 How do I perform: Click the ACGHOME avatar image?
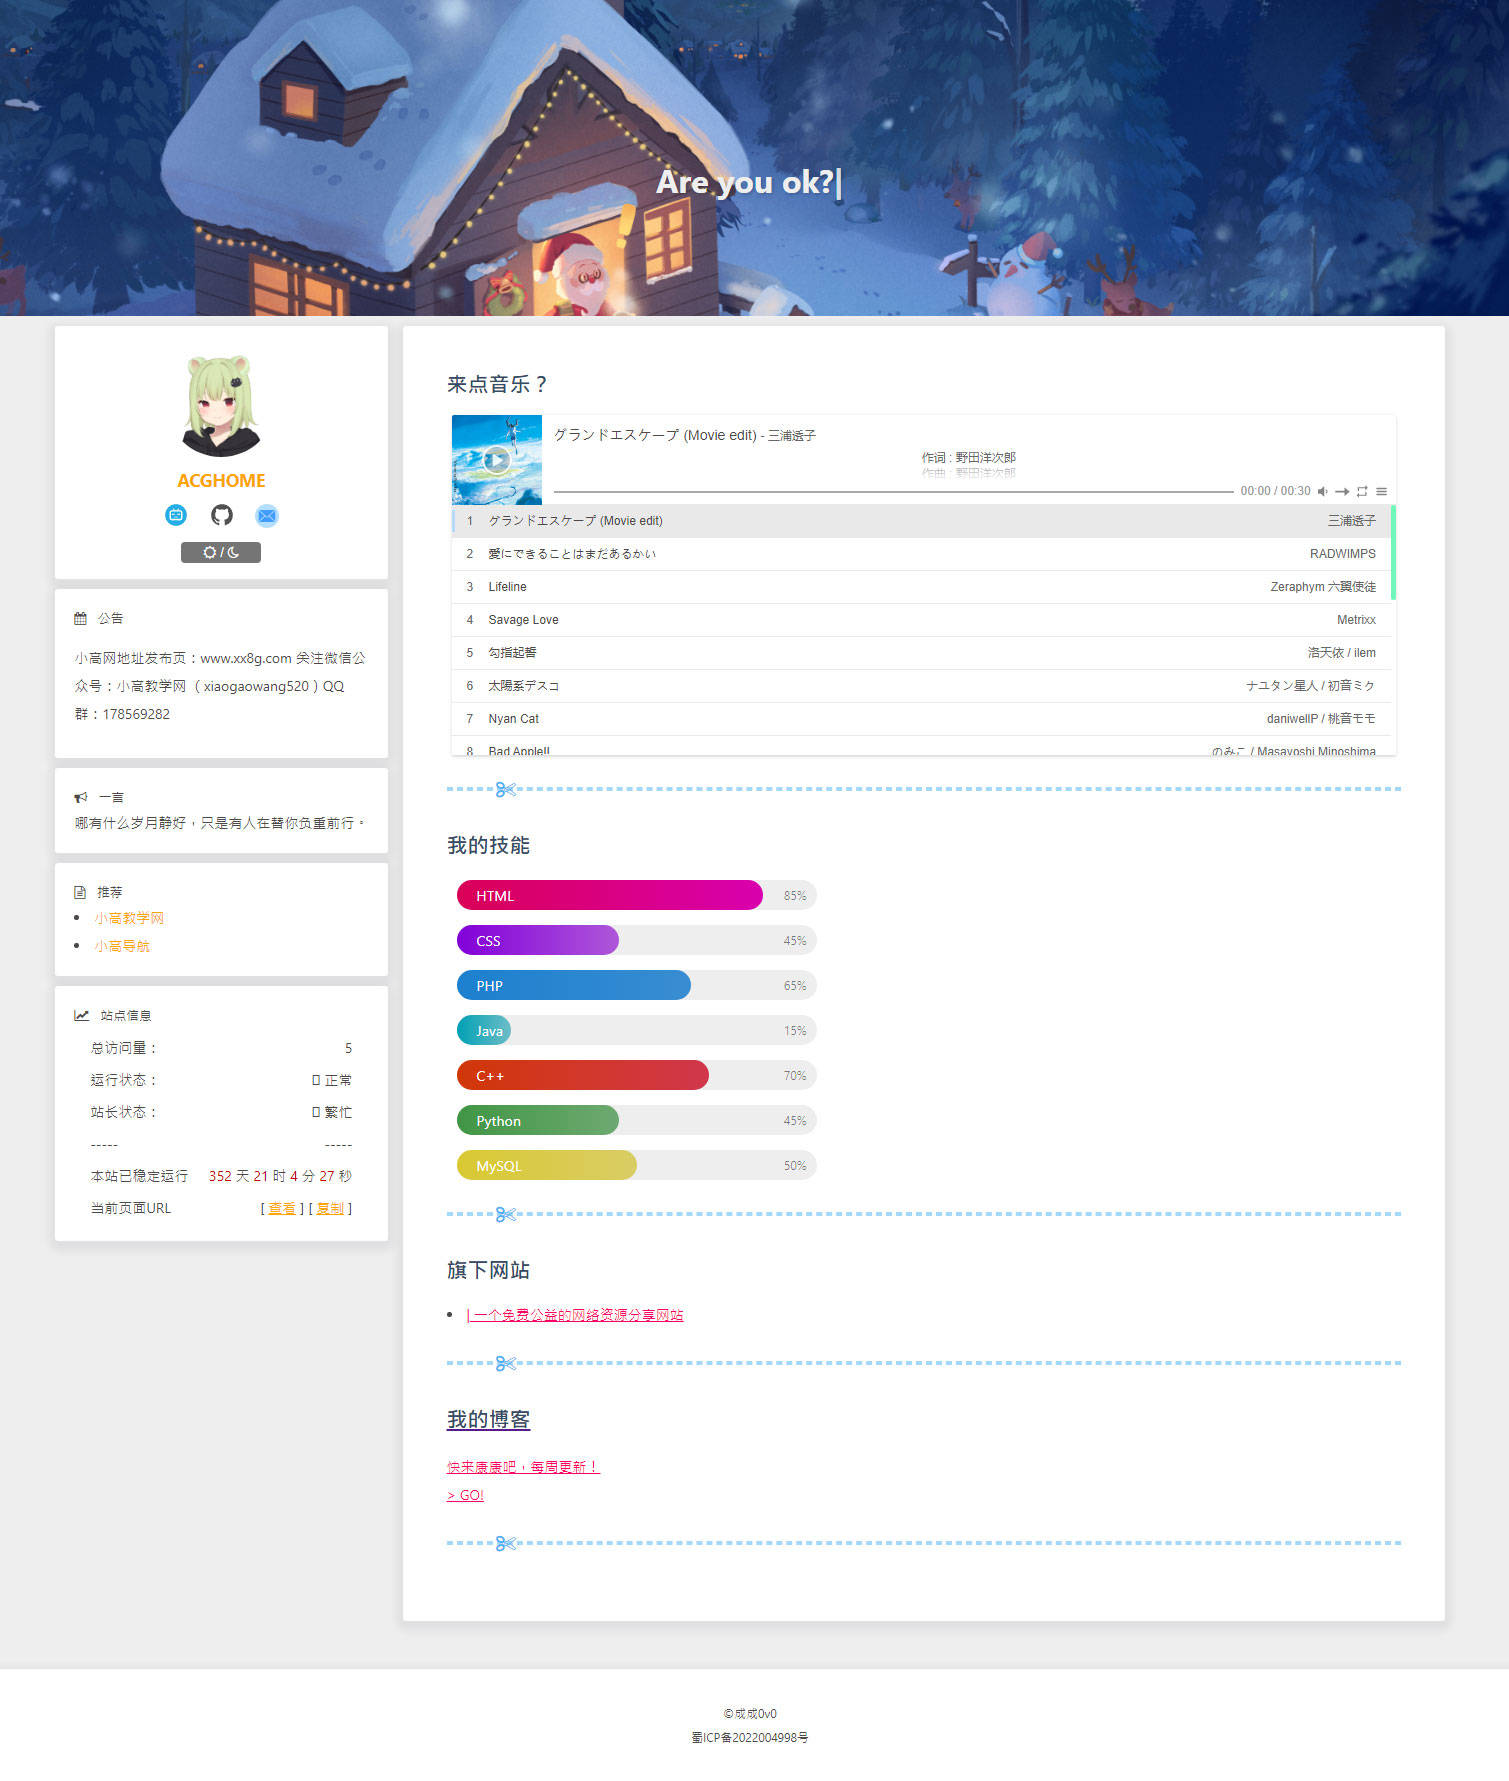click(221, 405)
